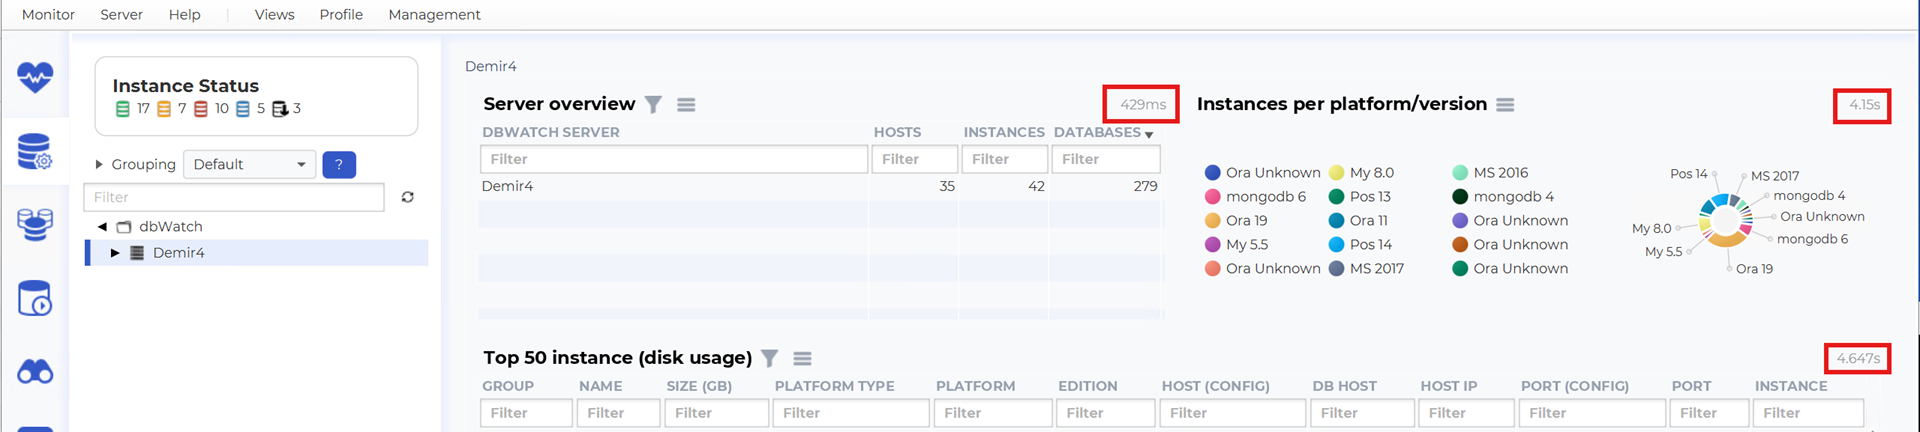Open the binoculars sidebar icon
The height and width of the screenshot is (432, 1920).
pos(35,373)
